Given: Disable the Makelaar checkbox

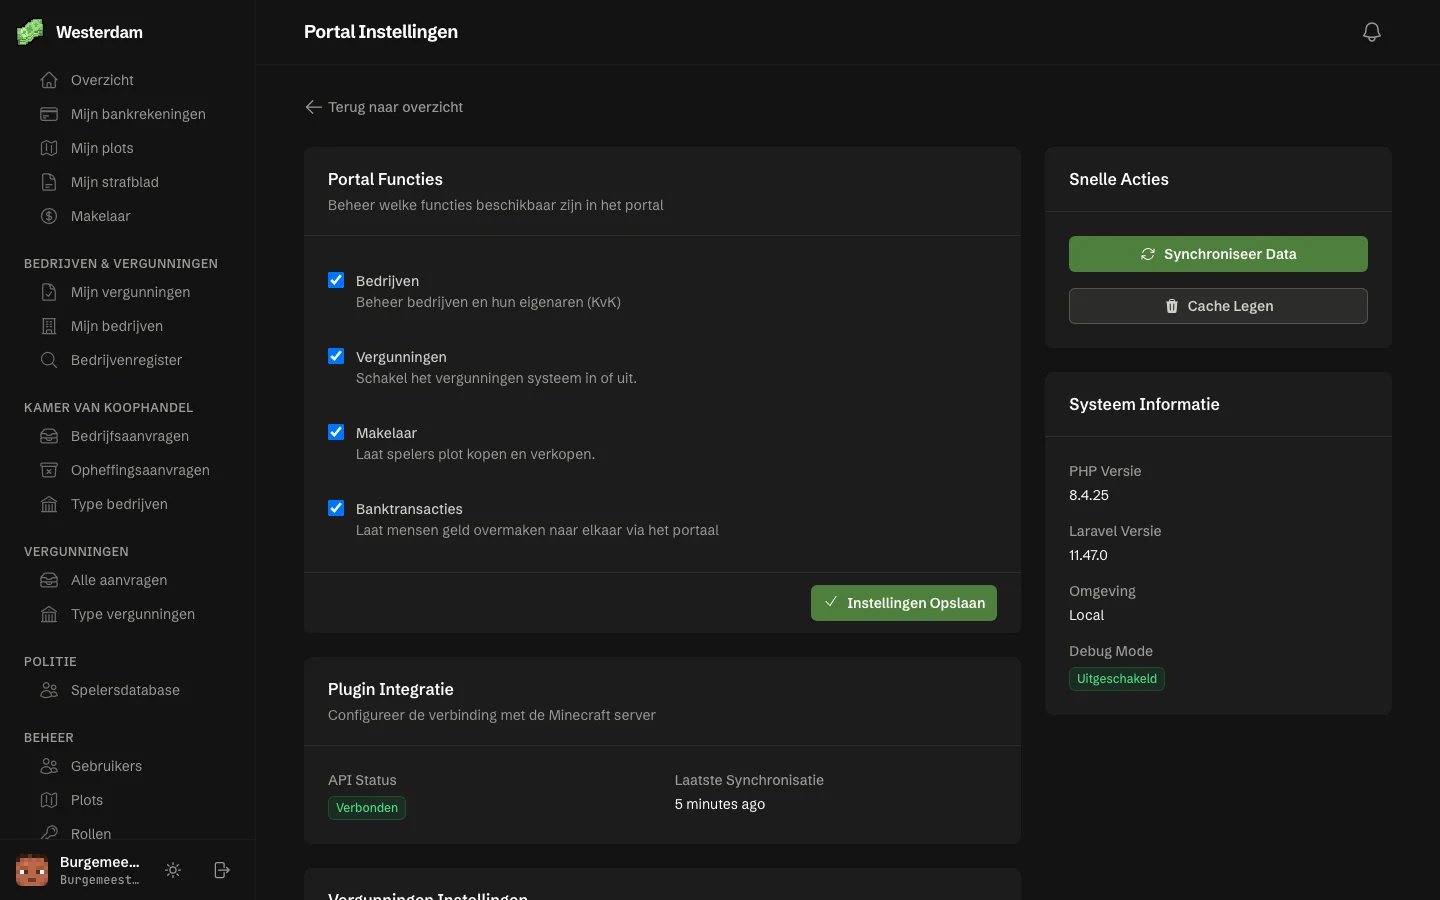Looking at the screenshot, I should tap(336, 432).
